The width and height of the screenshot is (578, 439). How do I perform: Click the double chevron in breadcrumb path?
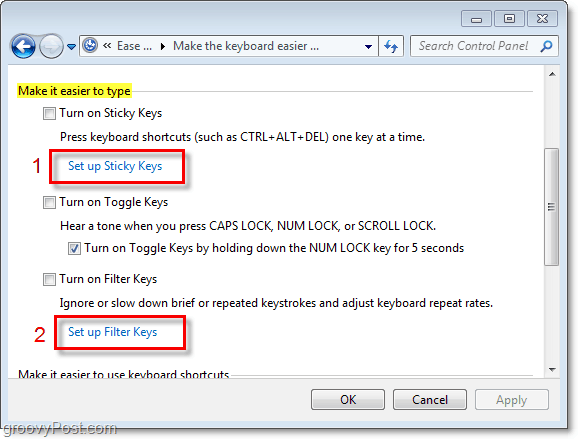click(x=107, y=46)
